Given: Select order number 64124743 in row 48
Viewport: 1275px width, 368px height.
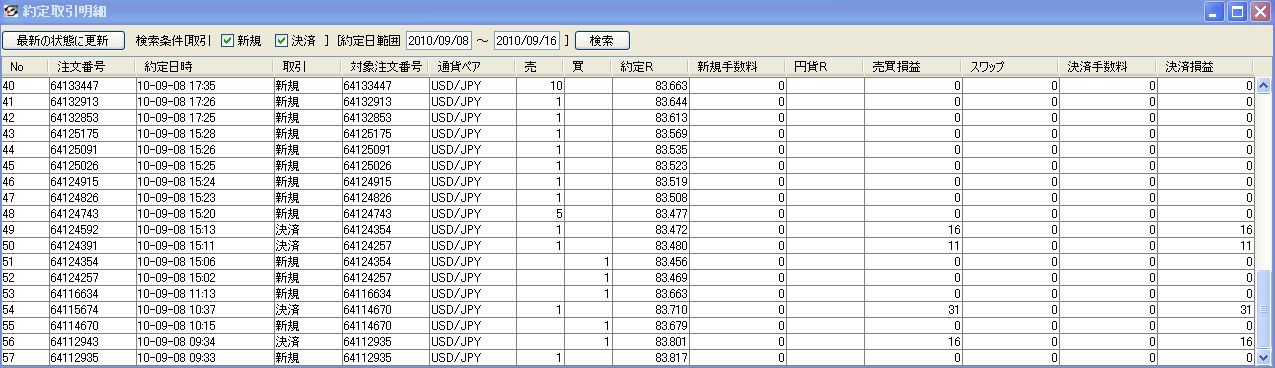Looking at the screenshot, I should (x=74, y=214).
